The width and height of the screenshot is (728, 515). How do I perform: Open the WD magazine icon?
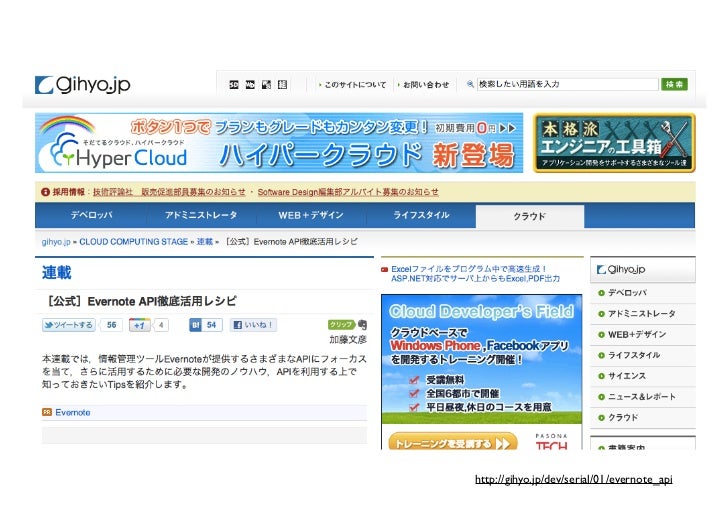coord(250,85)
